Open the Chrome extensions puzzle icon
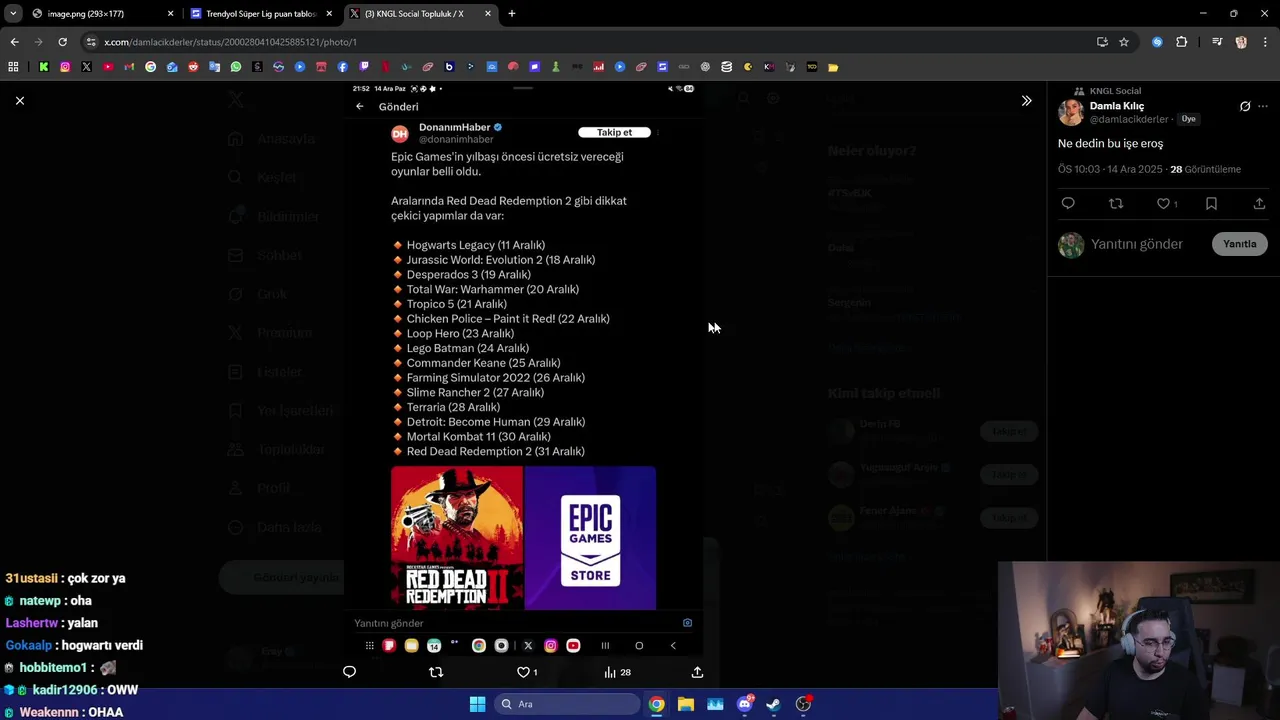 click(x=1181, y=42)
